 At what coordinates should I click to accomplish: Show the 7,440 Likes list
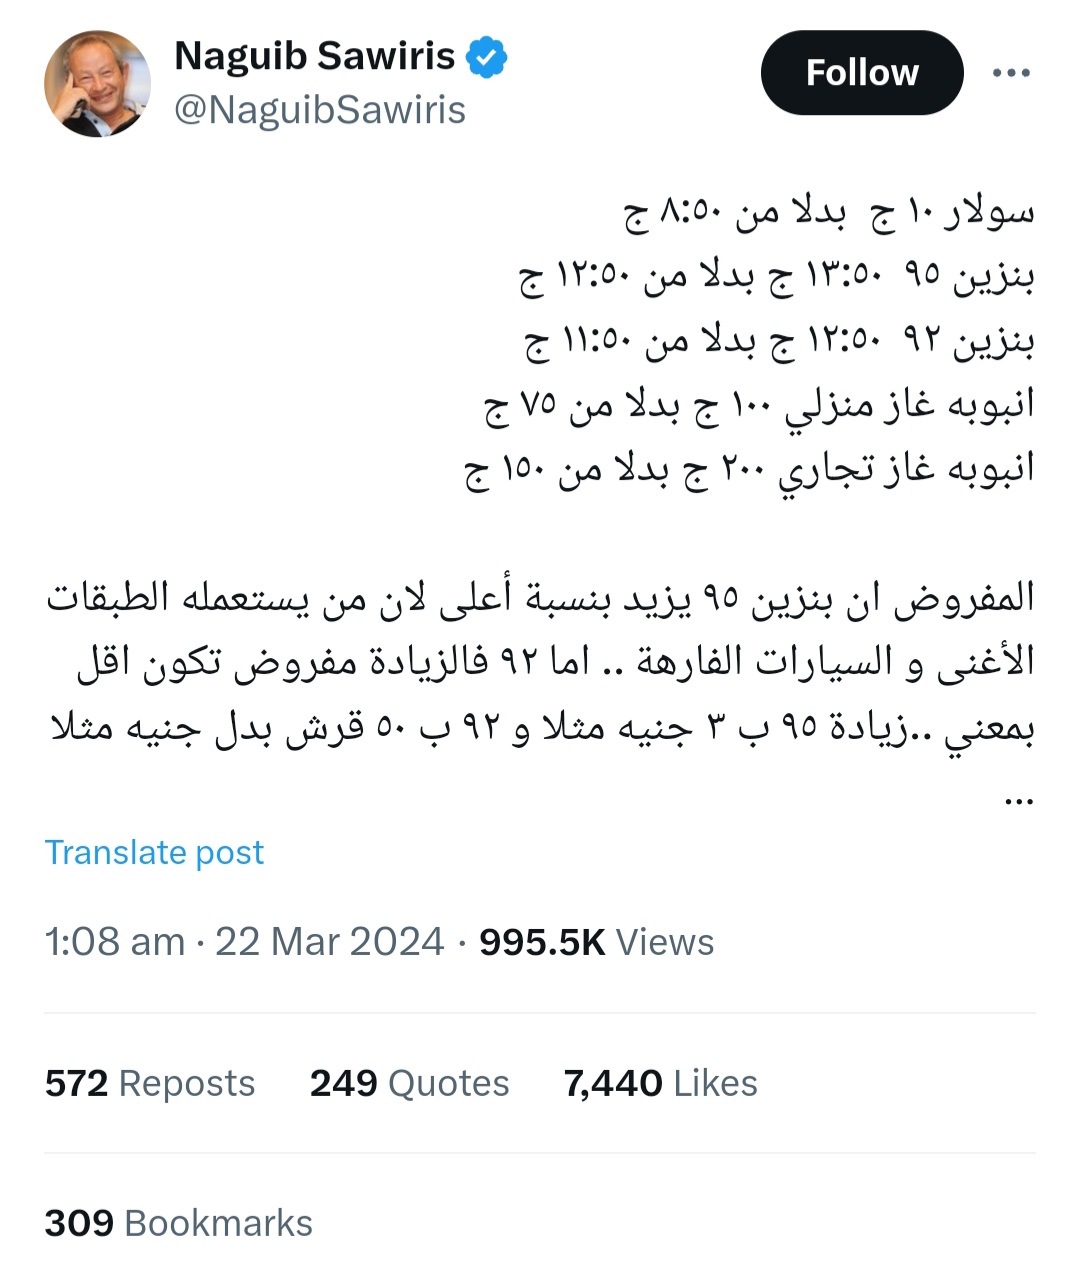660,1083
